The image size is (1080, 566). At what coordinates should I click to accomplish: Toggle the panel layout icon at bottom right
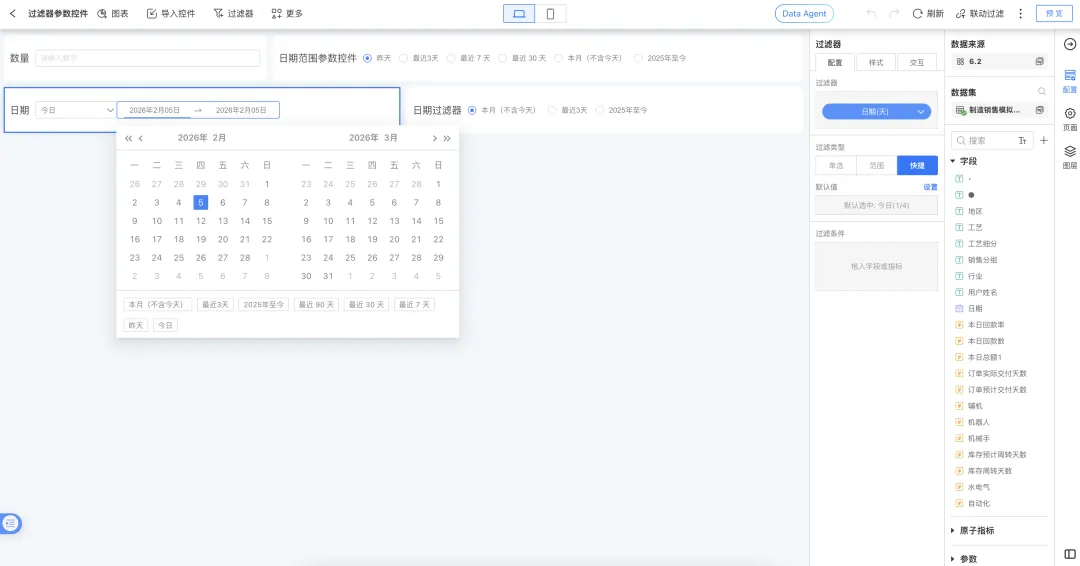click(1070, 554)
